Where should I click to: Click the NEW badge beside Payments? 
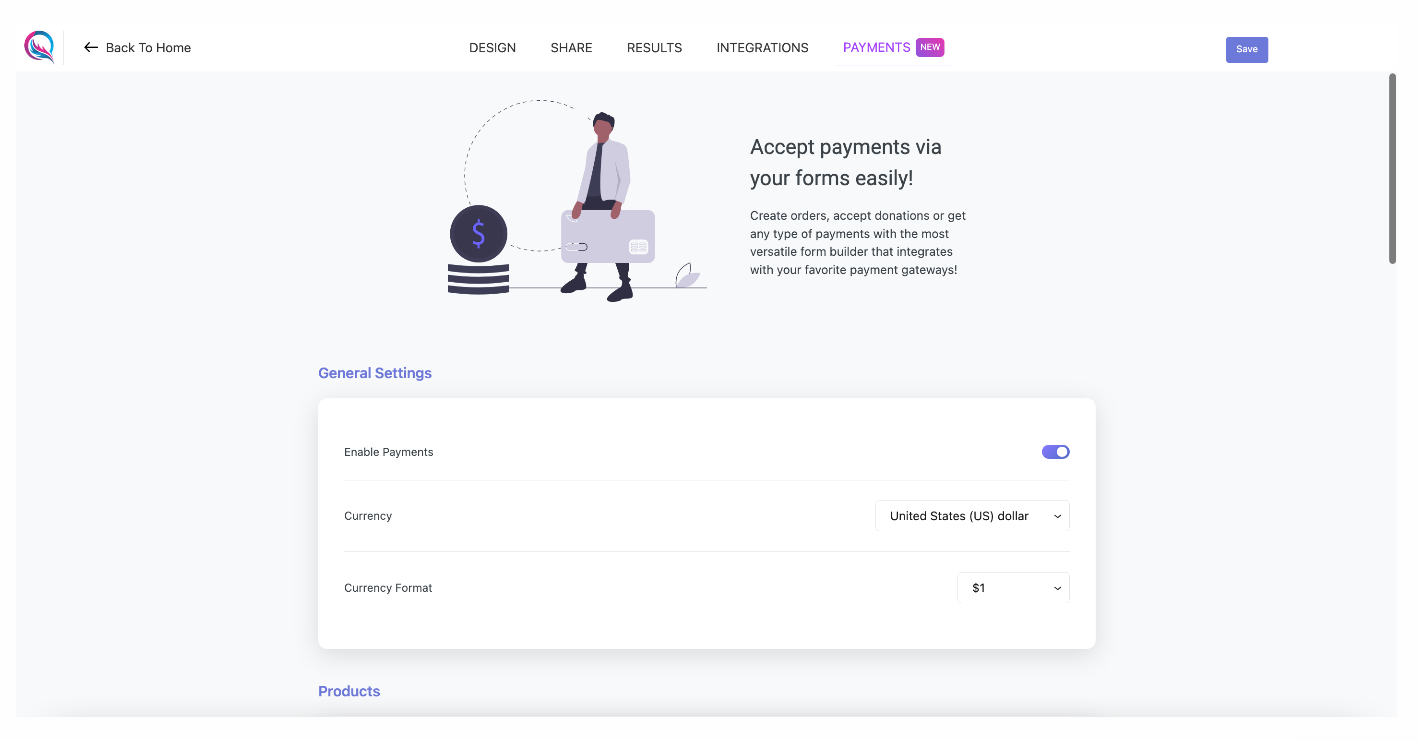[x=930, y=47]
